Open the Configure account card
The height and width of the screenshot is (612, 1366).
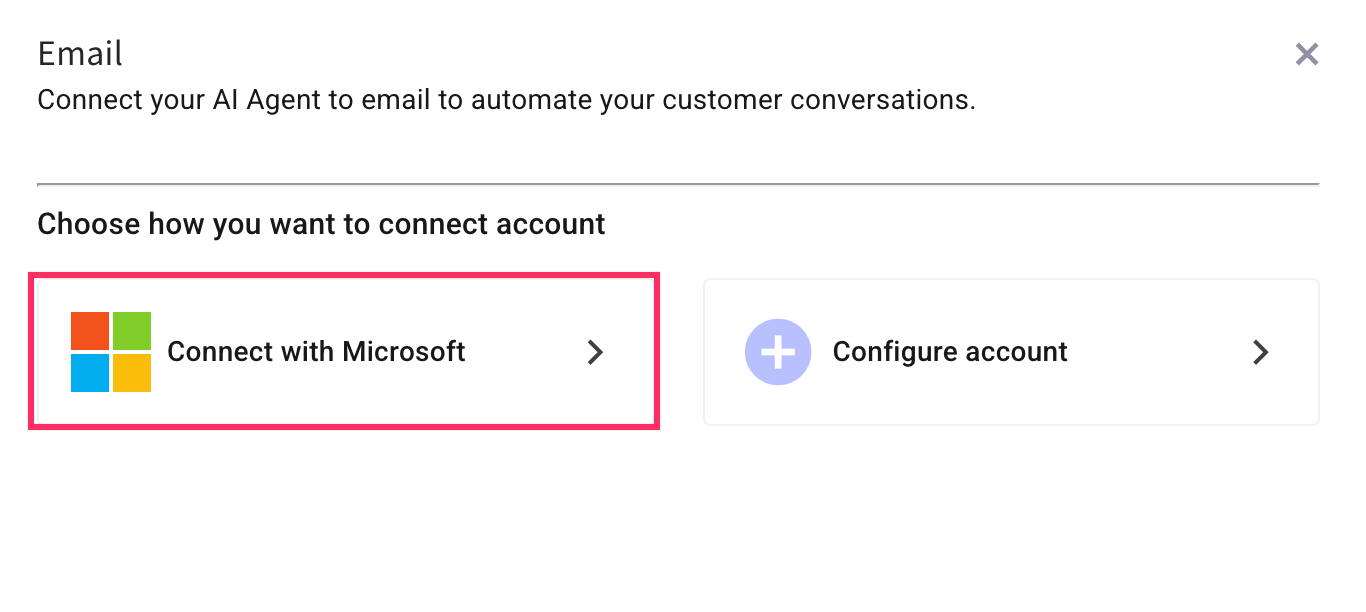tap(1011, 352)
